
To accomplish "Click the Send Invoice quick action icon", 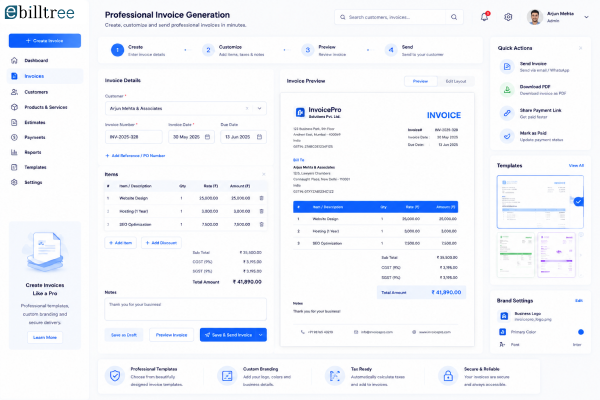I will tap(507, 67).
